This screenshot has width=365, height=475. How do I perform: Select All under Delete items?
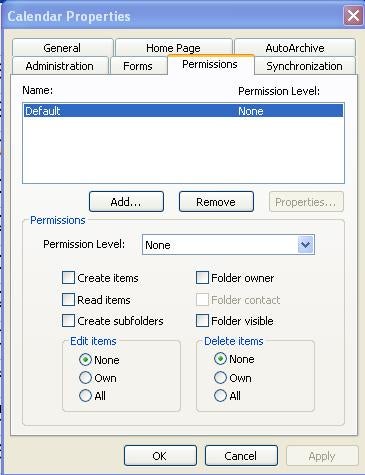220,396
